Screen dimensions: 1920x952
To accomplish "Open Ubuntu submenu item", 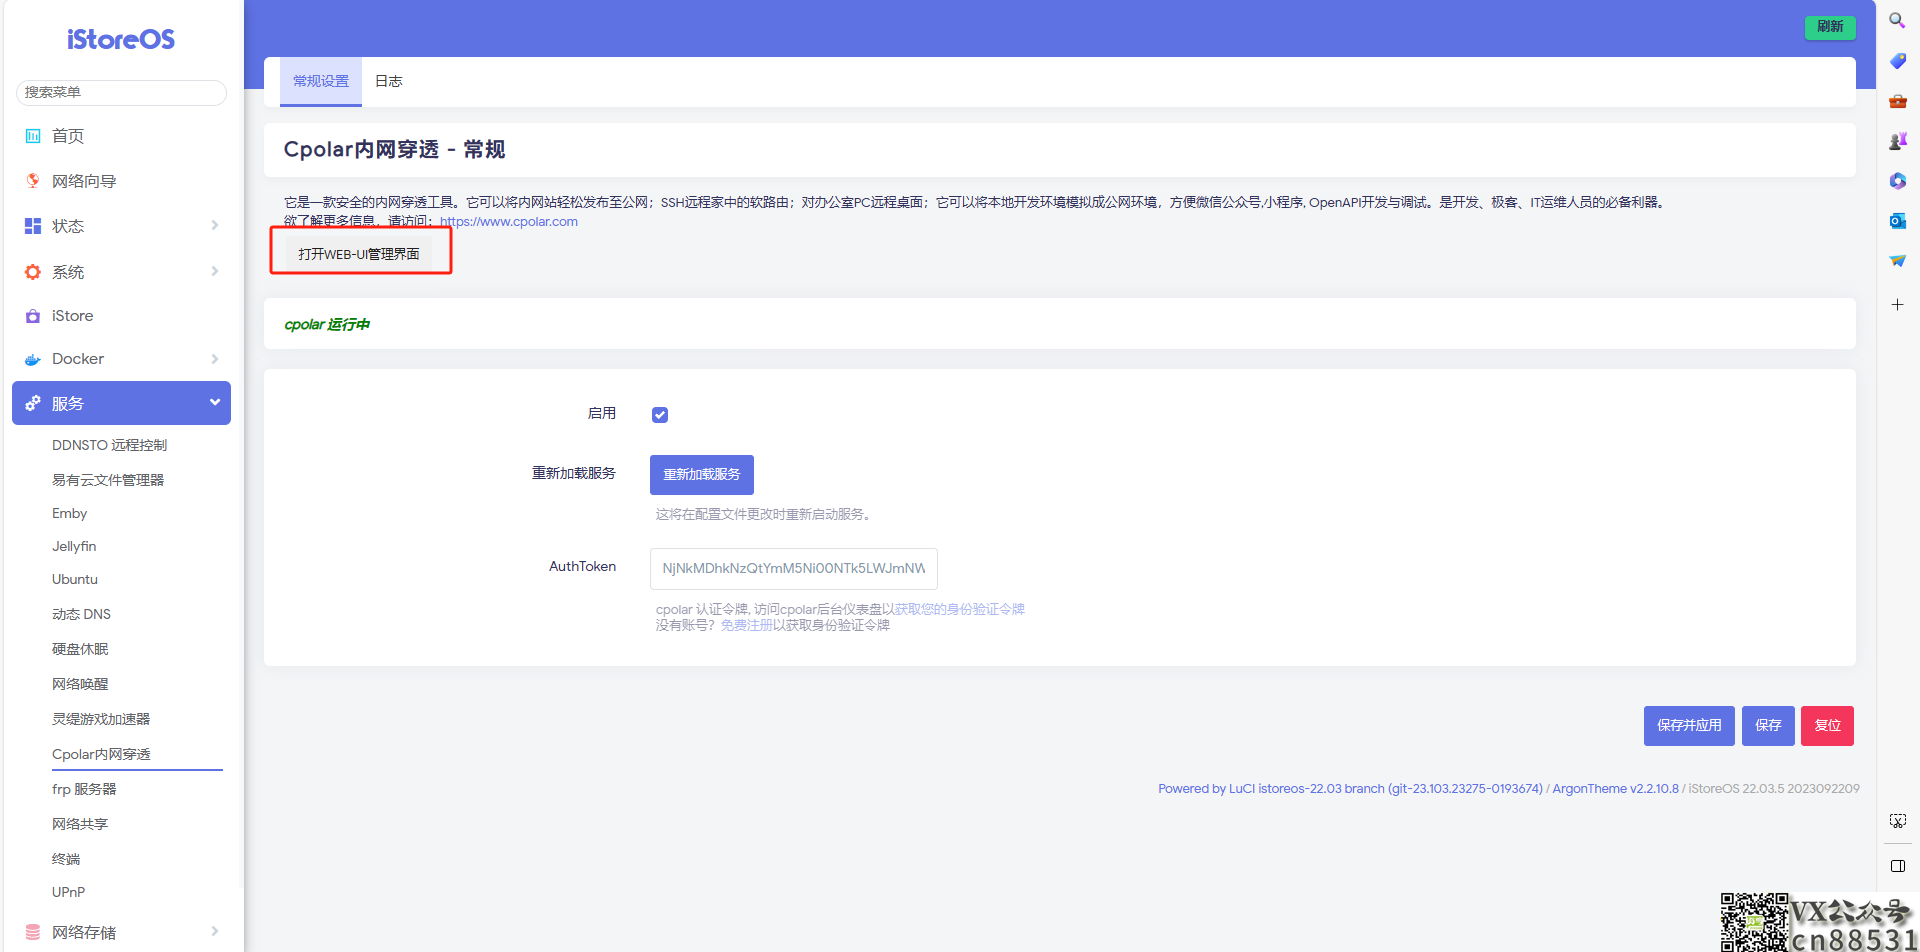I will [x=75, y=579].
